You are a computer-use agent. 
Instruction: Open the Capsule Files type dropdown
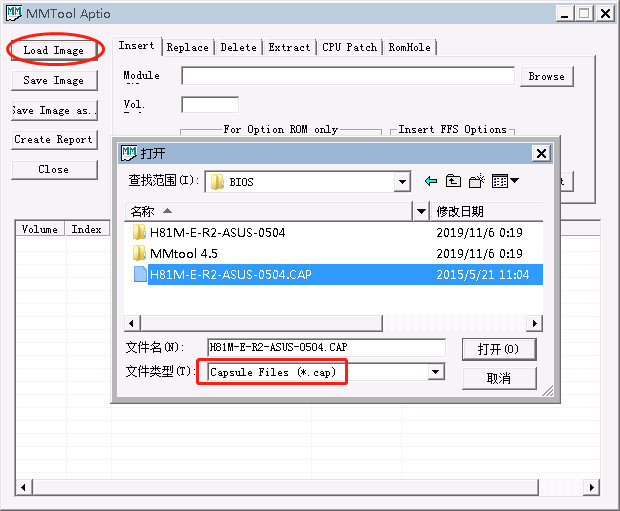coord(436,372)
